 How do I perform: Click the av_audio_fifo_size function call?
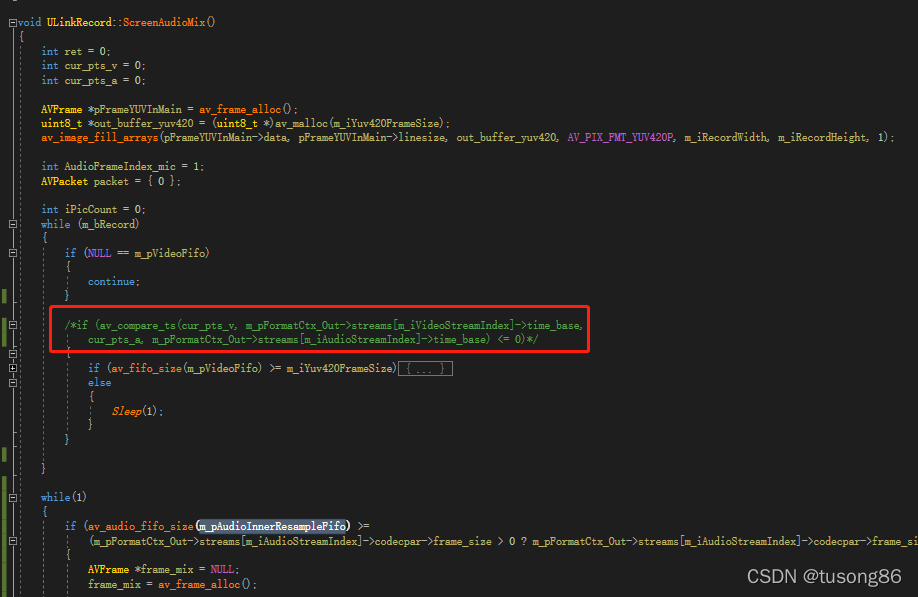(141, 526)
